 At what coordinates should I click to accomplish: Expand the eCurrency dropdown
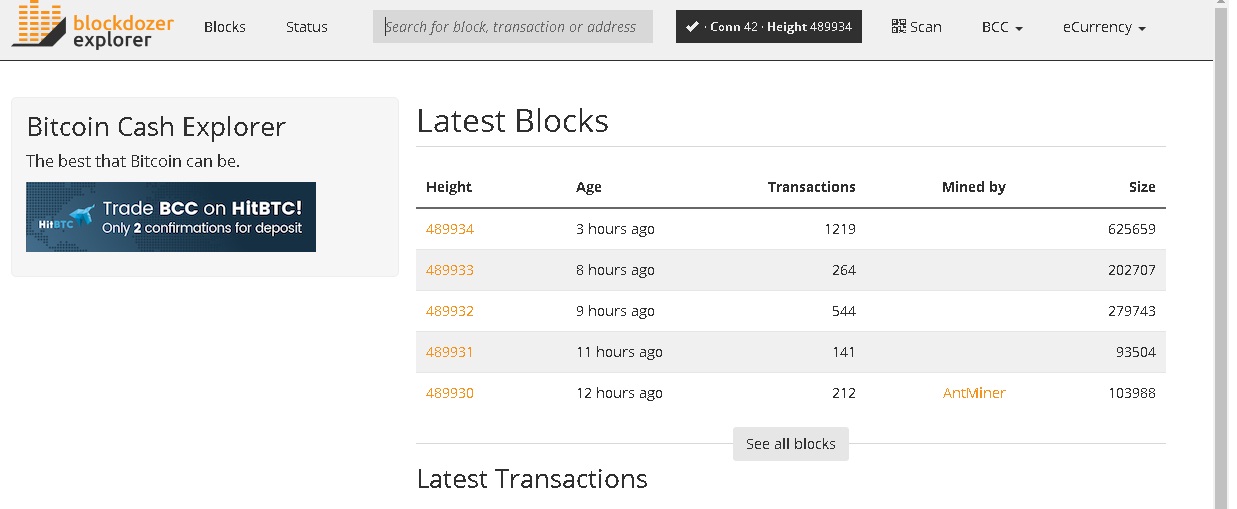[1104, 27]
